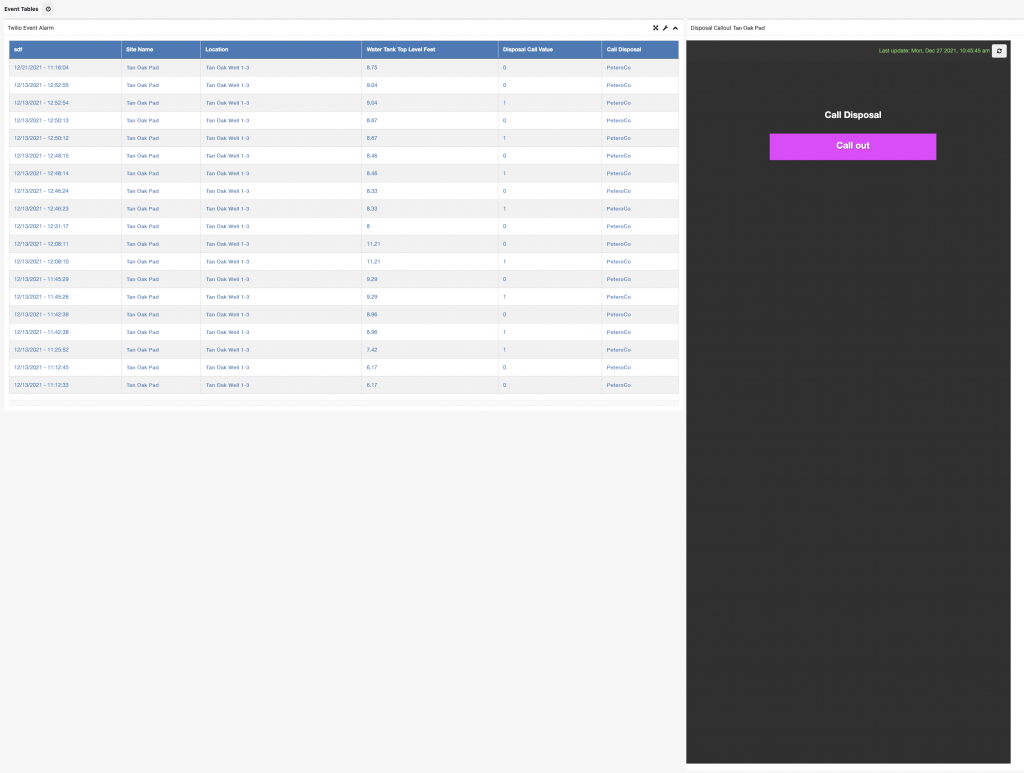Click Water Tank Top Level Feet header
The image size is (1024, 773).
tap(429, 50)
